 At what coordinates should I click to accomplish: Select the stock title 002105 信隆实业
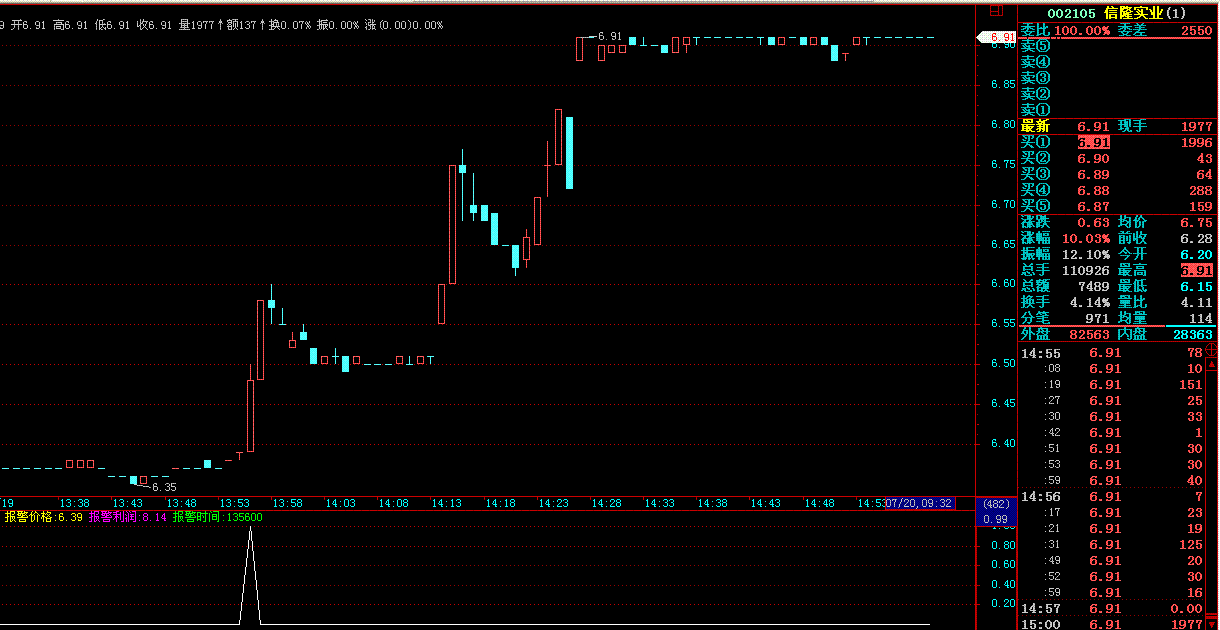pyautogui.click(x=1117, y=13)
